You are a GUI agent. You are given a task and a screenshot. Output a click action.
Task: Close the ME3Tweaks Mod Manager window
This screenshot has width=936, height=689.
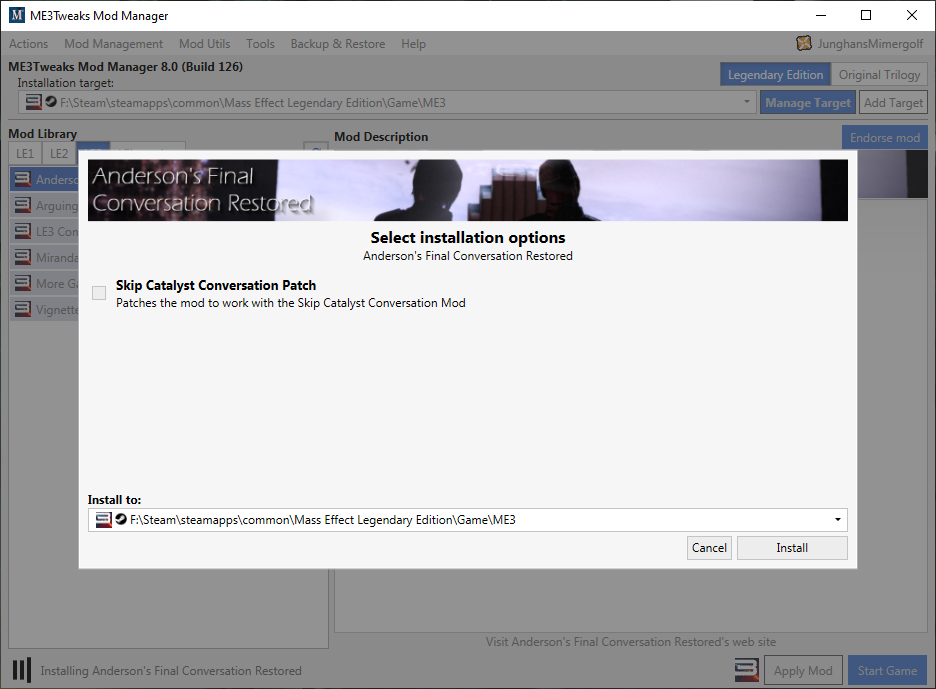tap(912, 16)
